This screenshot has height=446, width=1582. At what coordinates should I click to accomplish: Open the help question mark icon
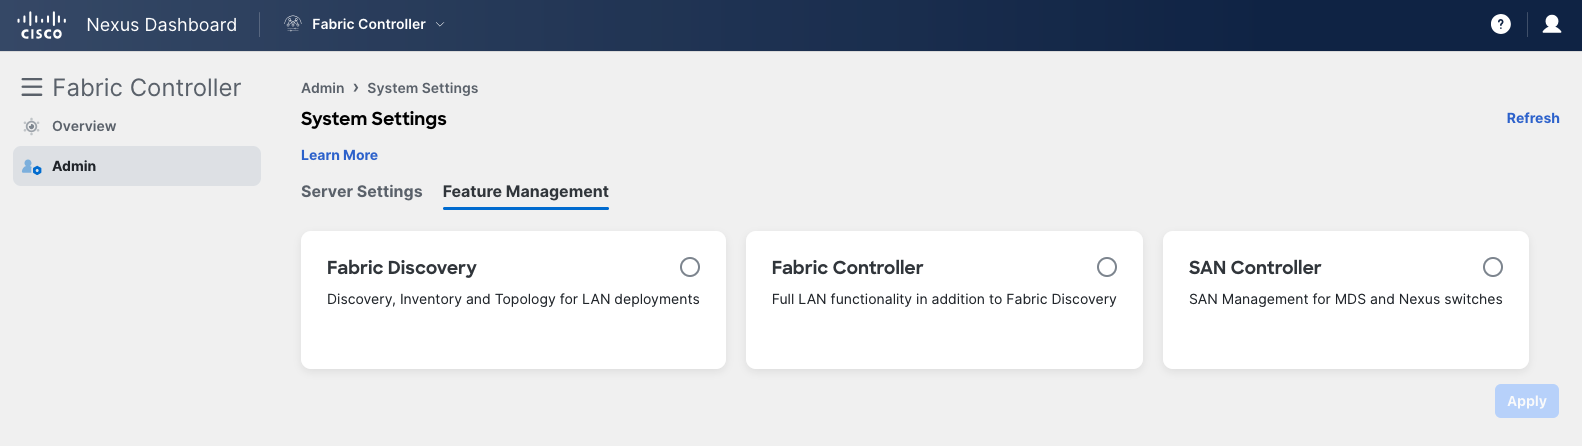point(1500,24)
